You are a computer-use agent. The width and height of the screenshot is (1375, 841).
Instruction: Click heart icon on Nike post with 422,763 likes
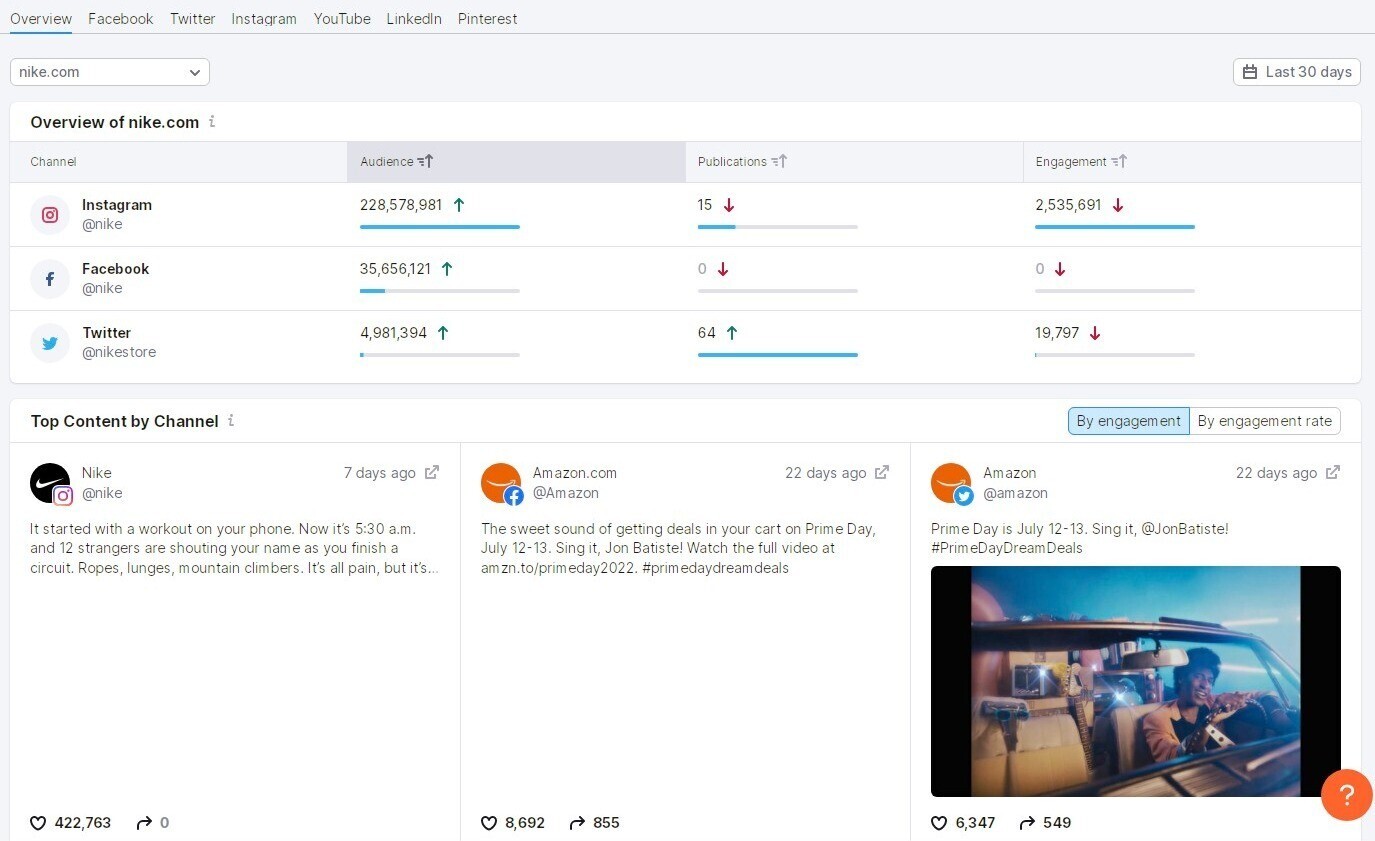[x=38, y=823]
